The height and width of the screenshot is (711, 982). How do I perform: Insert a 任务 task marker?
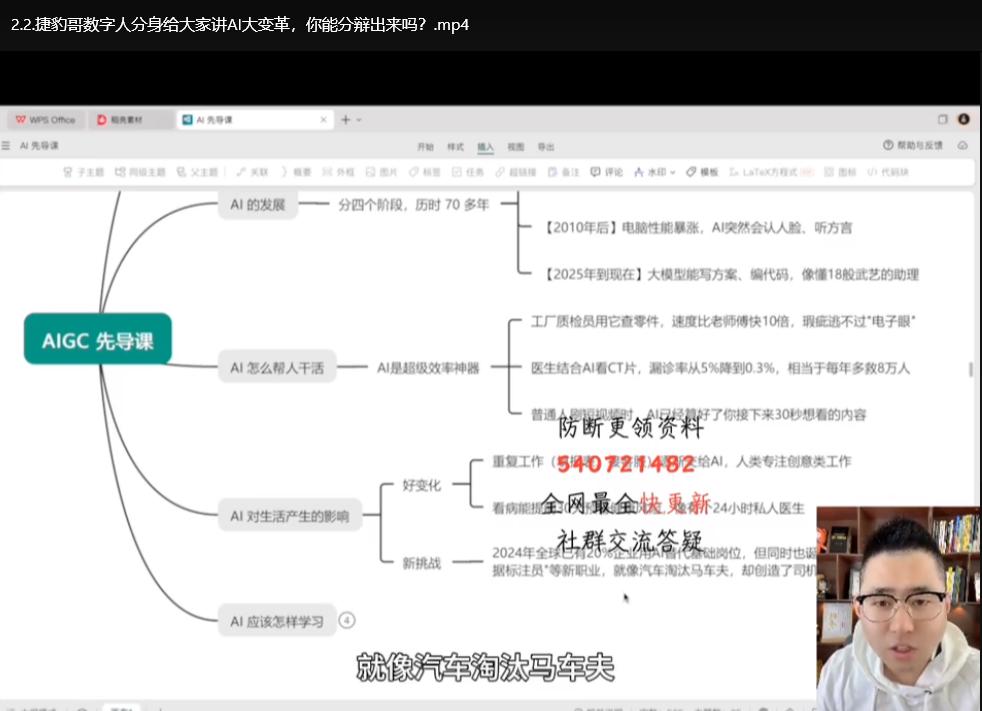pos(468,172)
